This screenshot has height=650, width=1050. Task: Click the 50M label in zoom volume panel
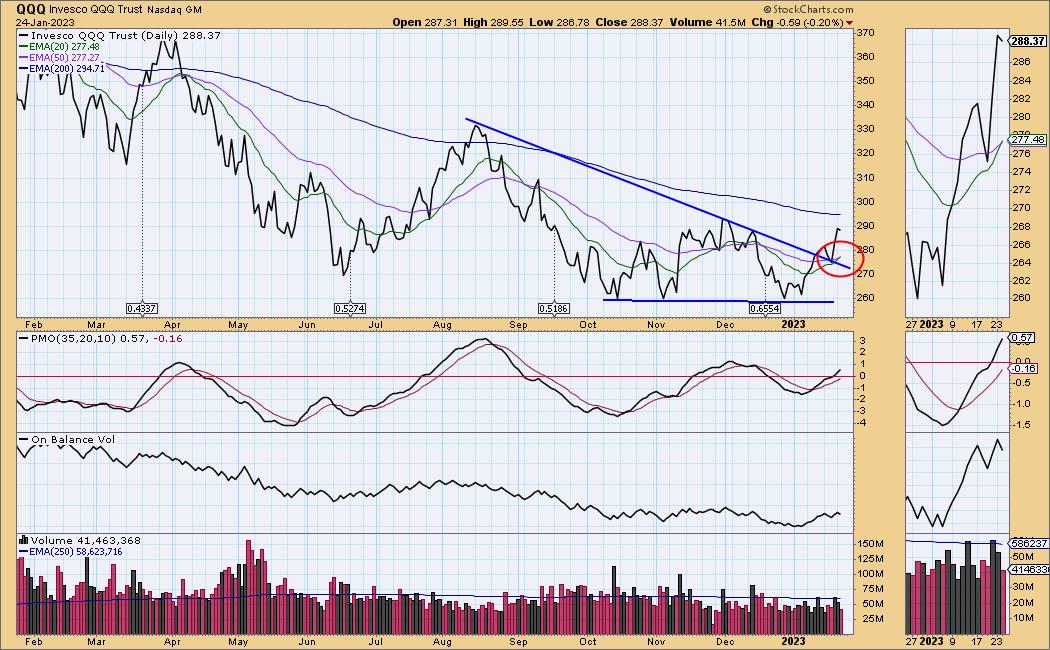tap(1022, 557)
